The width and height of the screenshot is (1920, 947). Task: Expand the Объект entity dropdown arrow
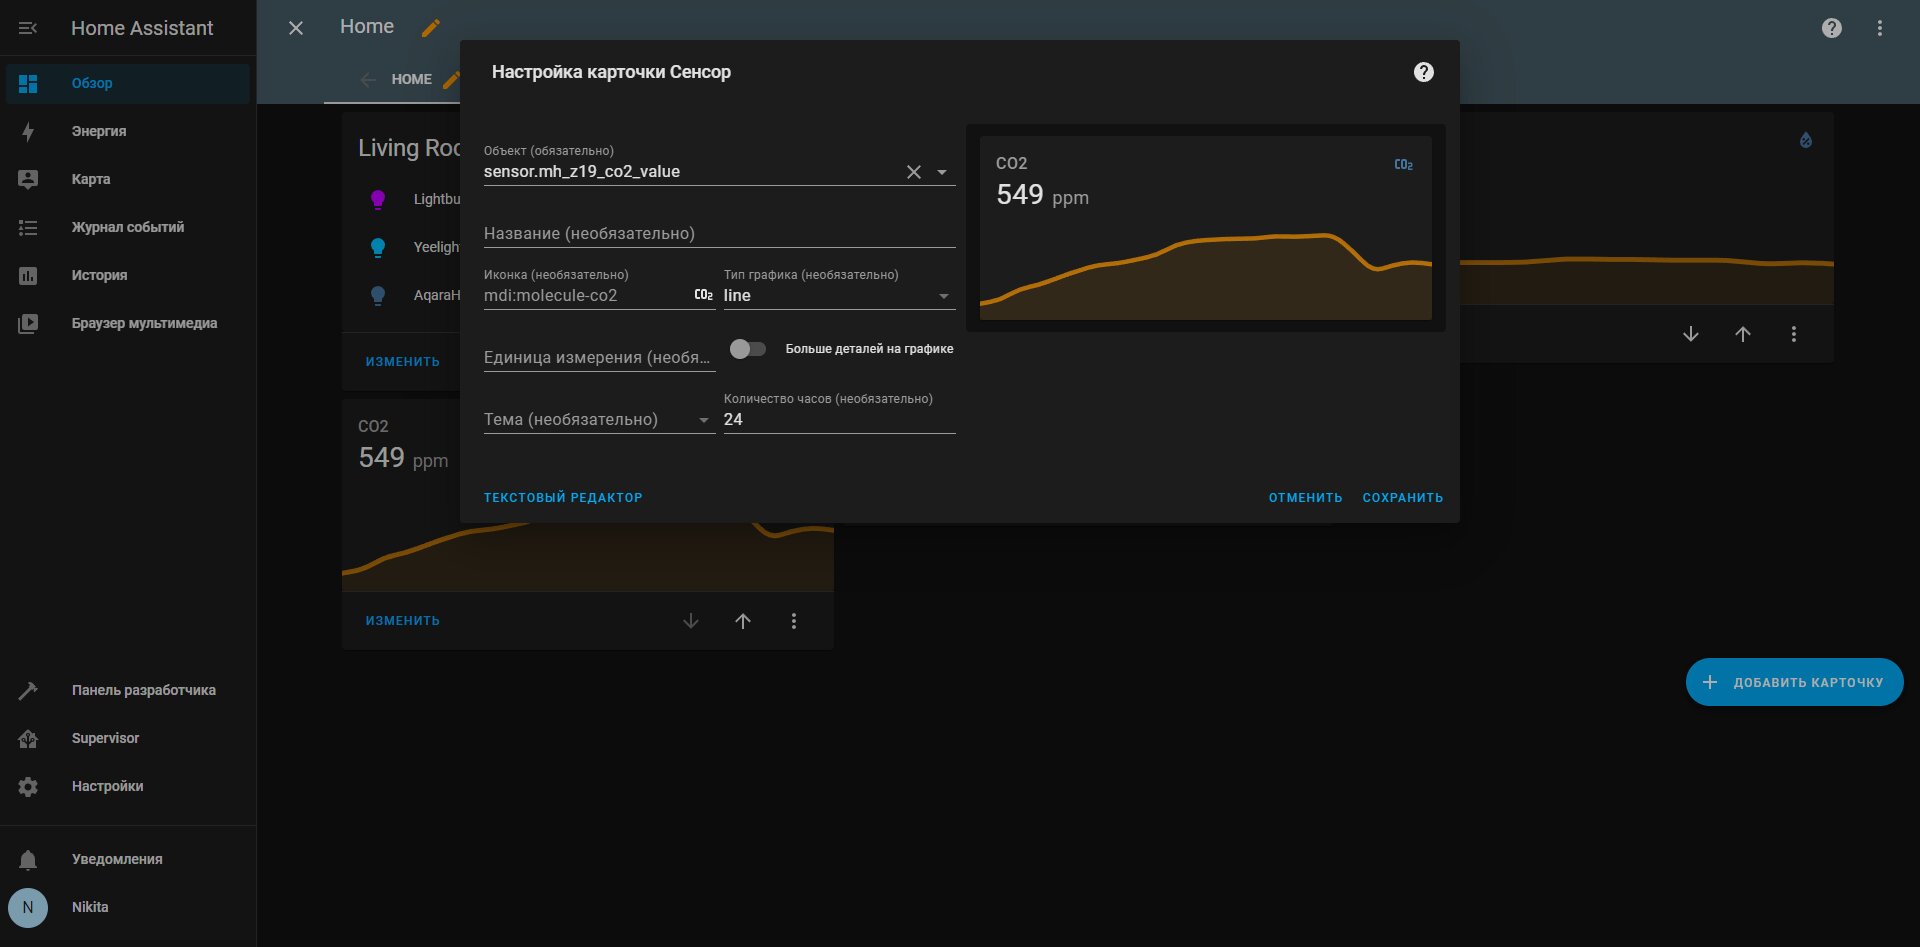pos(942,172)
